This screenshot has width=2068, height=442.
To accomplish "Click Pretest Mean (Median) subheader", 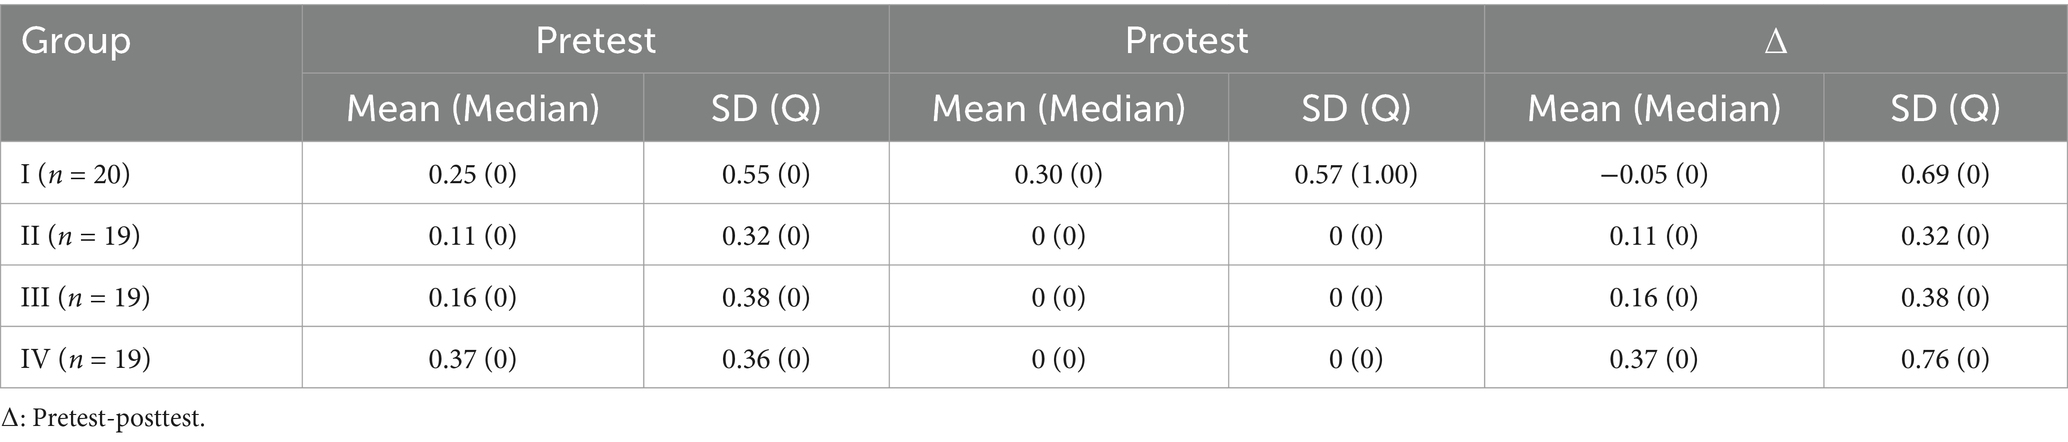I will pos(473,108).
